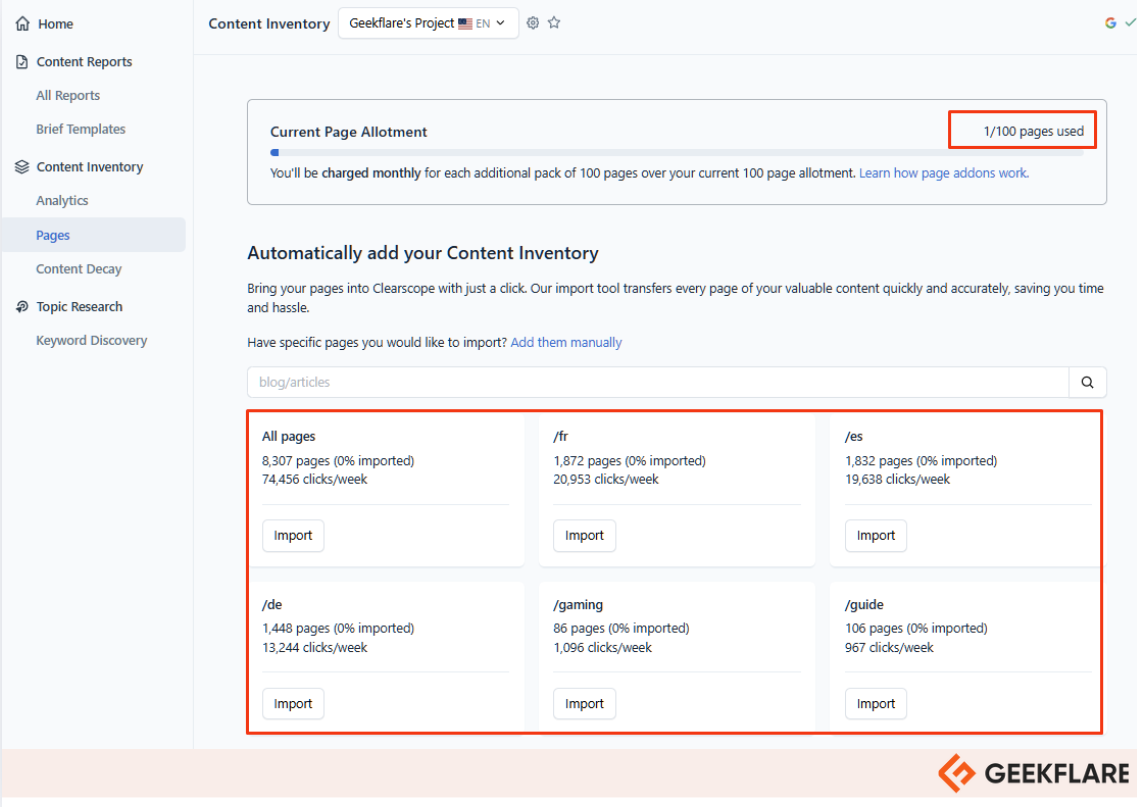
Task: Click '86 pages (0% imported)' text
Action: point(621,629)
